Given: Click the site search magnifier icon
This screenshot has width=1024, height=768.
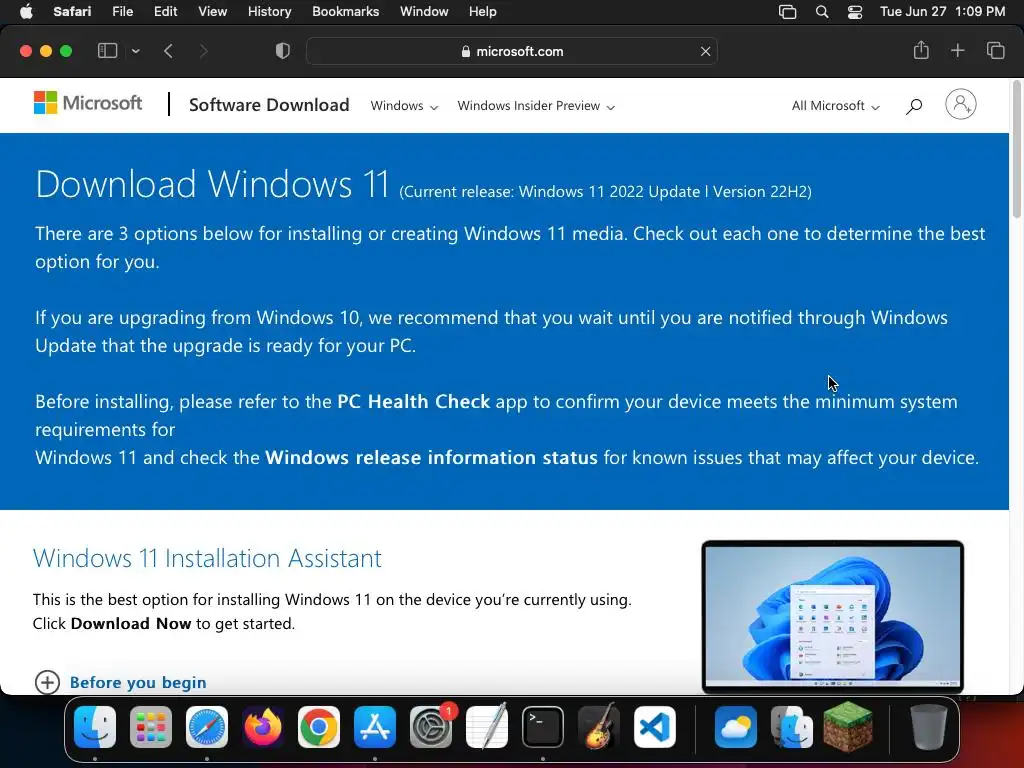Looking at the screenshot, I should point(914,106).
